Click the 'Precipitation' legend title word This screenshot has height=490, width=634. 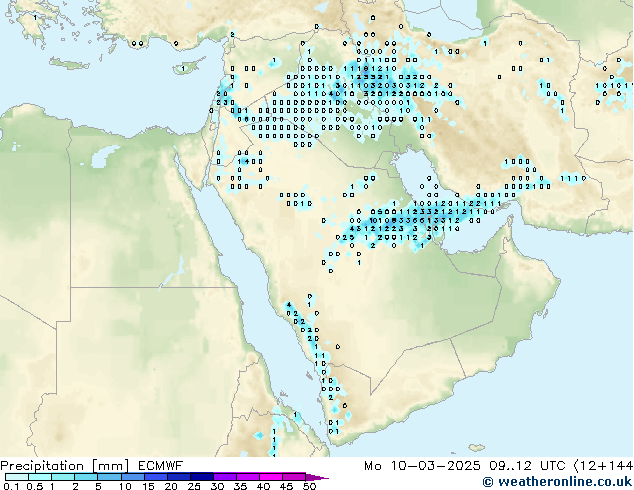click(42, 466)
